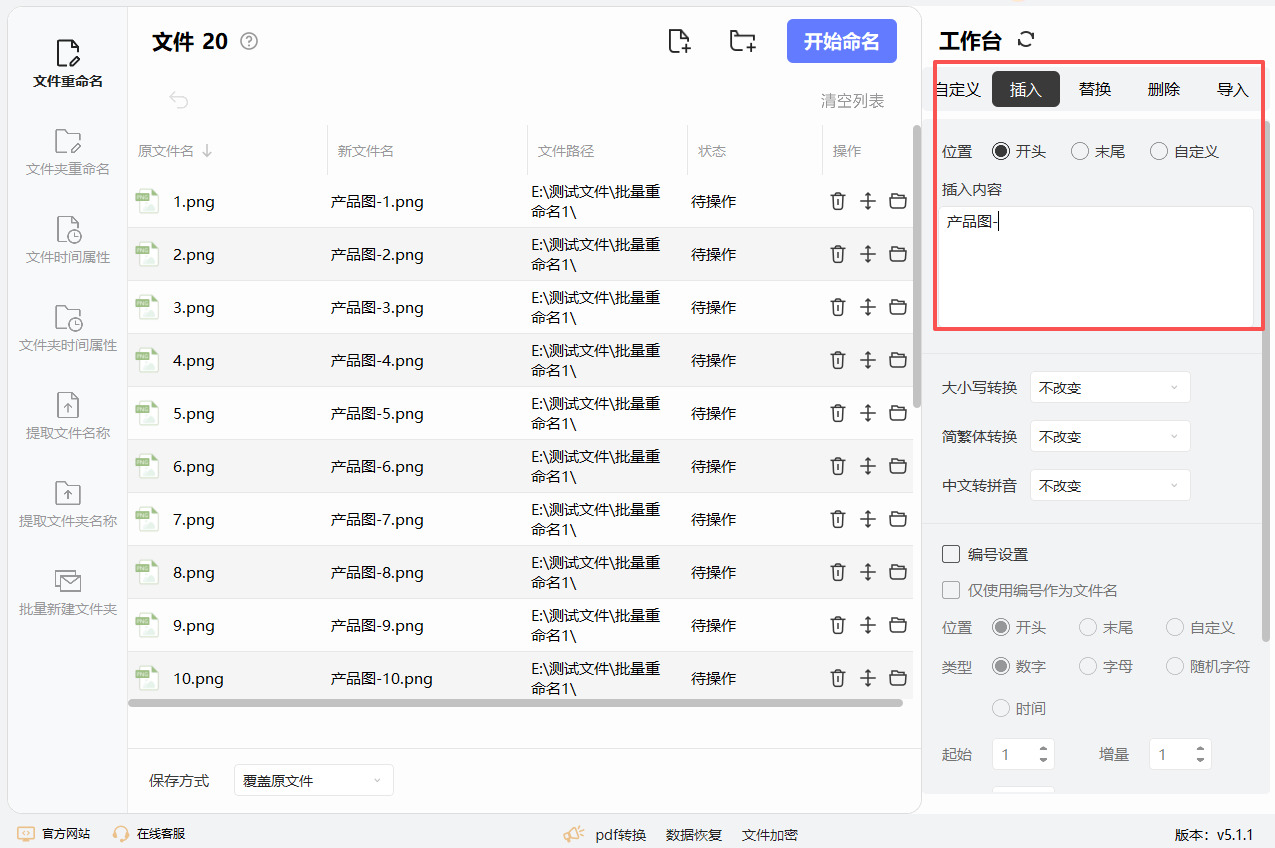Open folder location for 3.png

click(x=898, y=307)
